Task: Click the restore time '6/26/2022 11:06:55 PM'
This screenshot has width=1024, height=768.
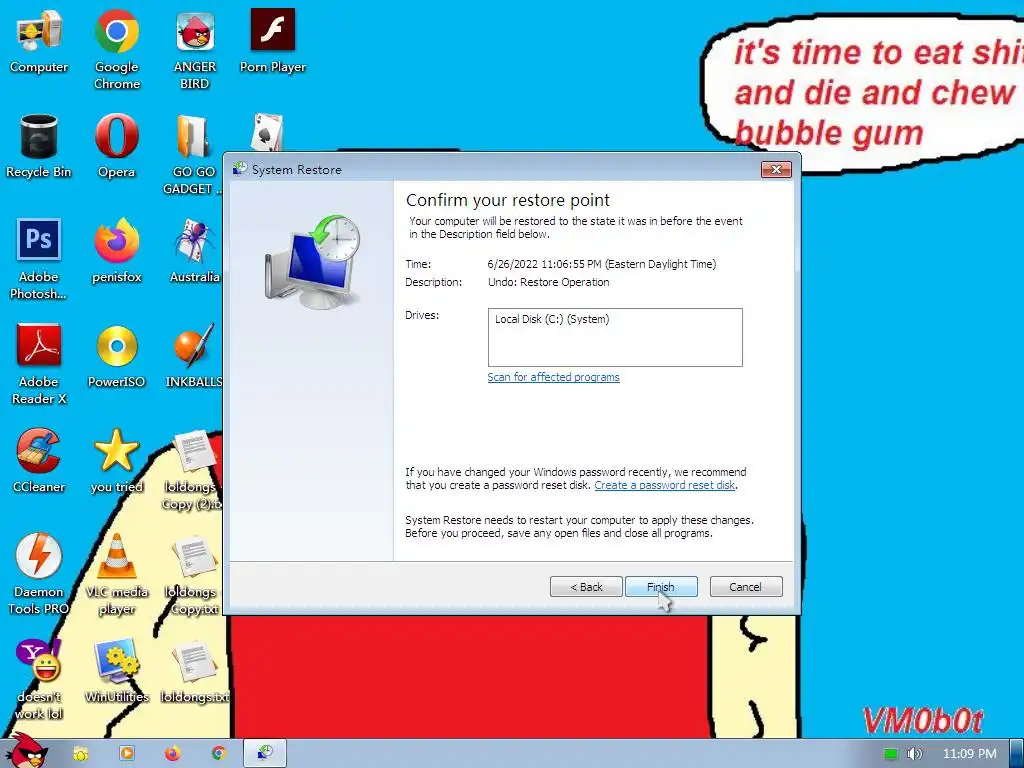Action: click(x=544, y=264)
